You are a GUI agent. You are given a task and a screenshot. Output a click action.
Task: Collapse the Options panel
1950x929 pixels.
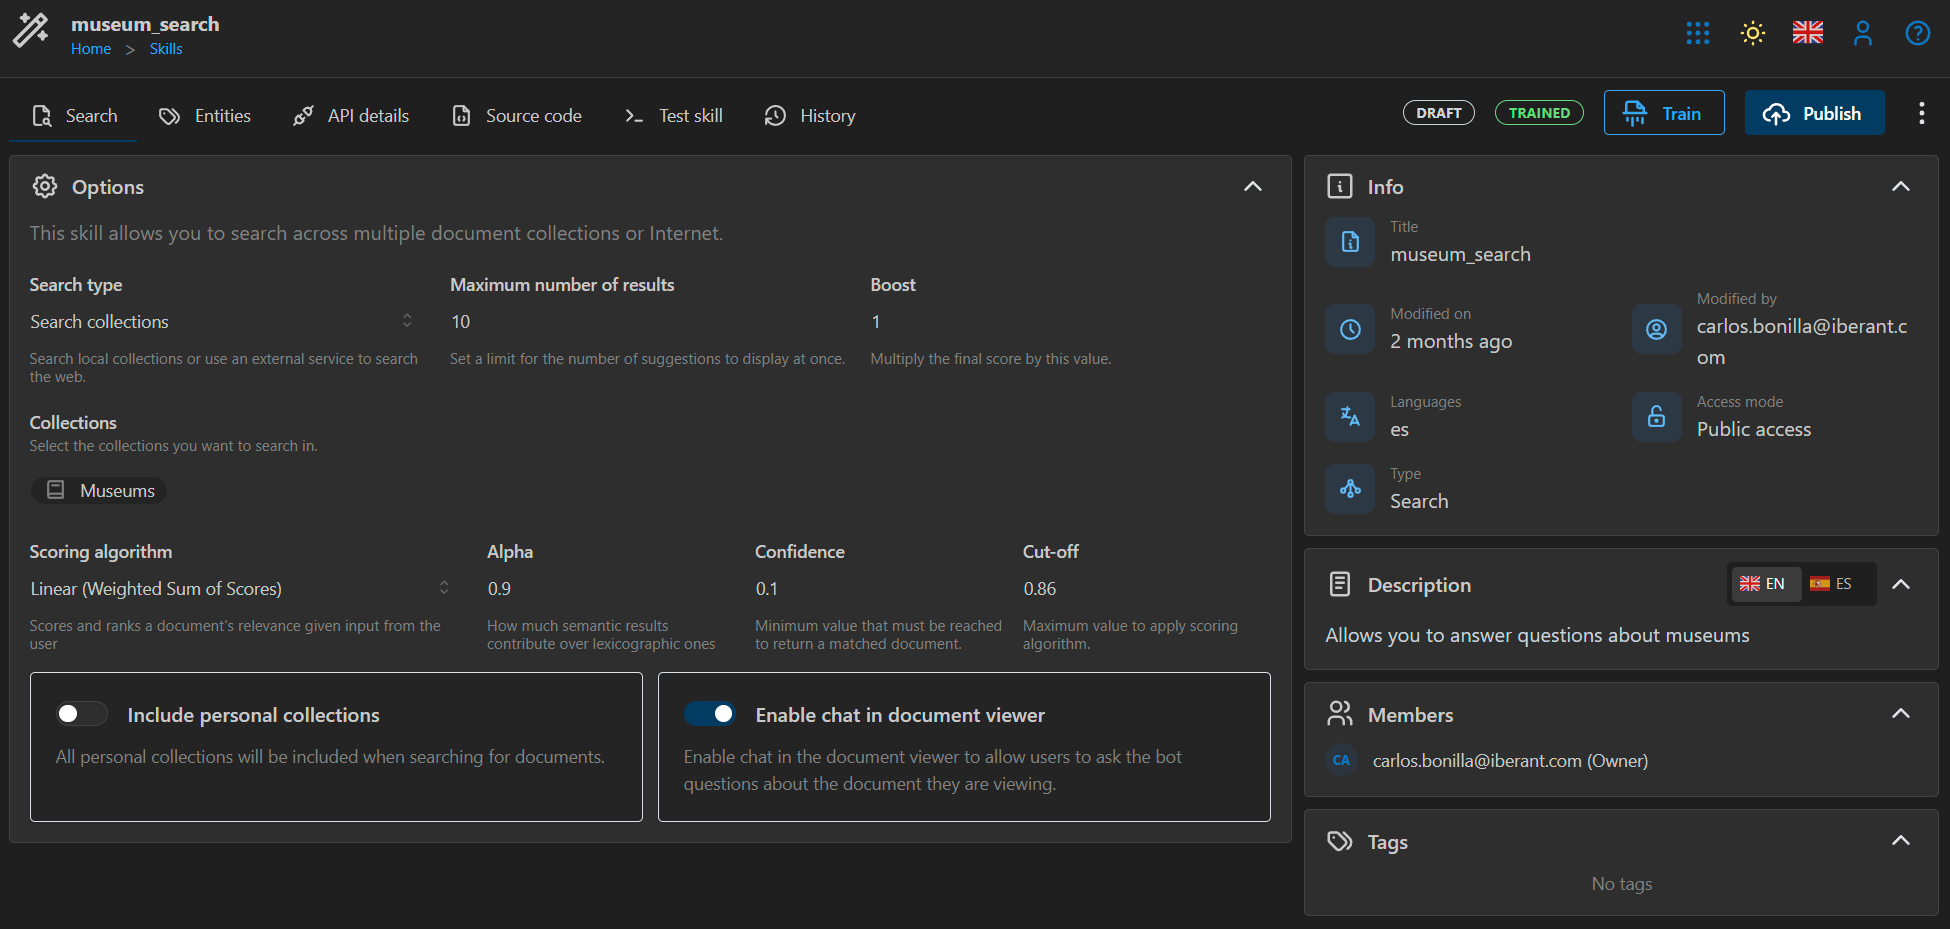point(1253,186)
